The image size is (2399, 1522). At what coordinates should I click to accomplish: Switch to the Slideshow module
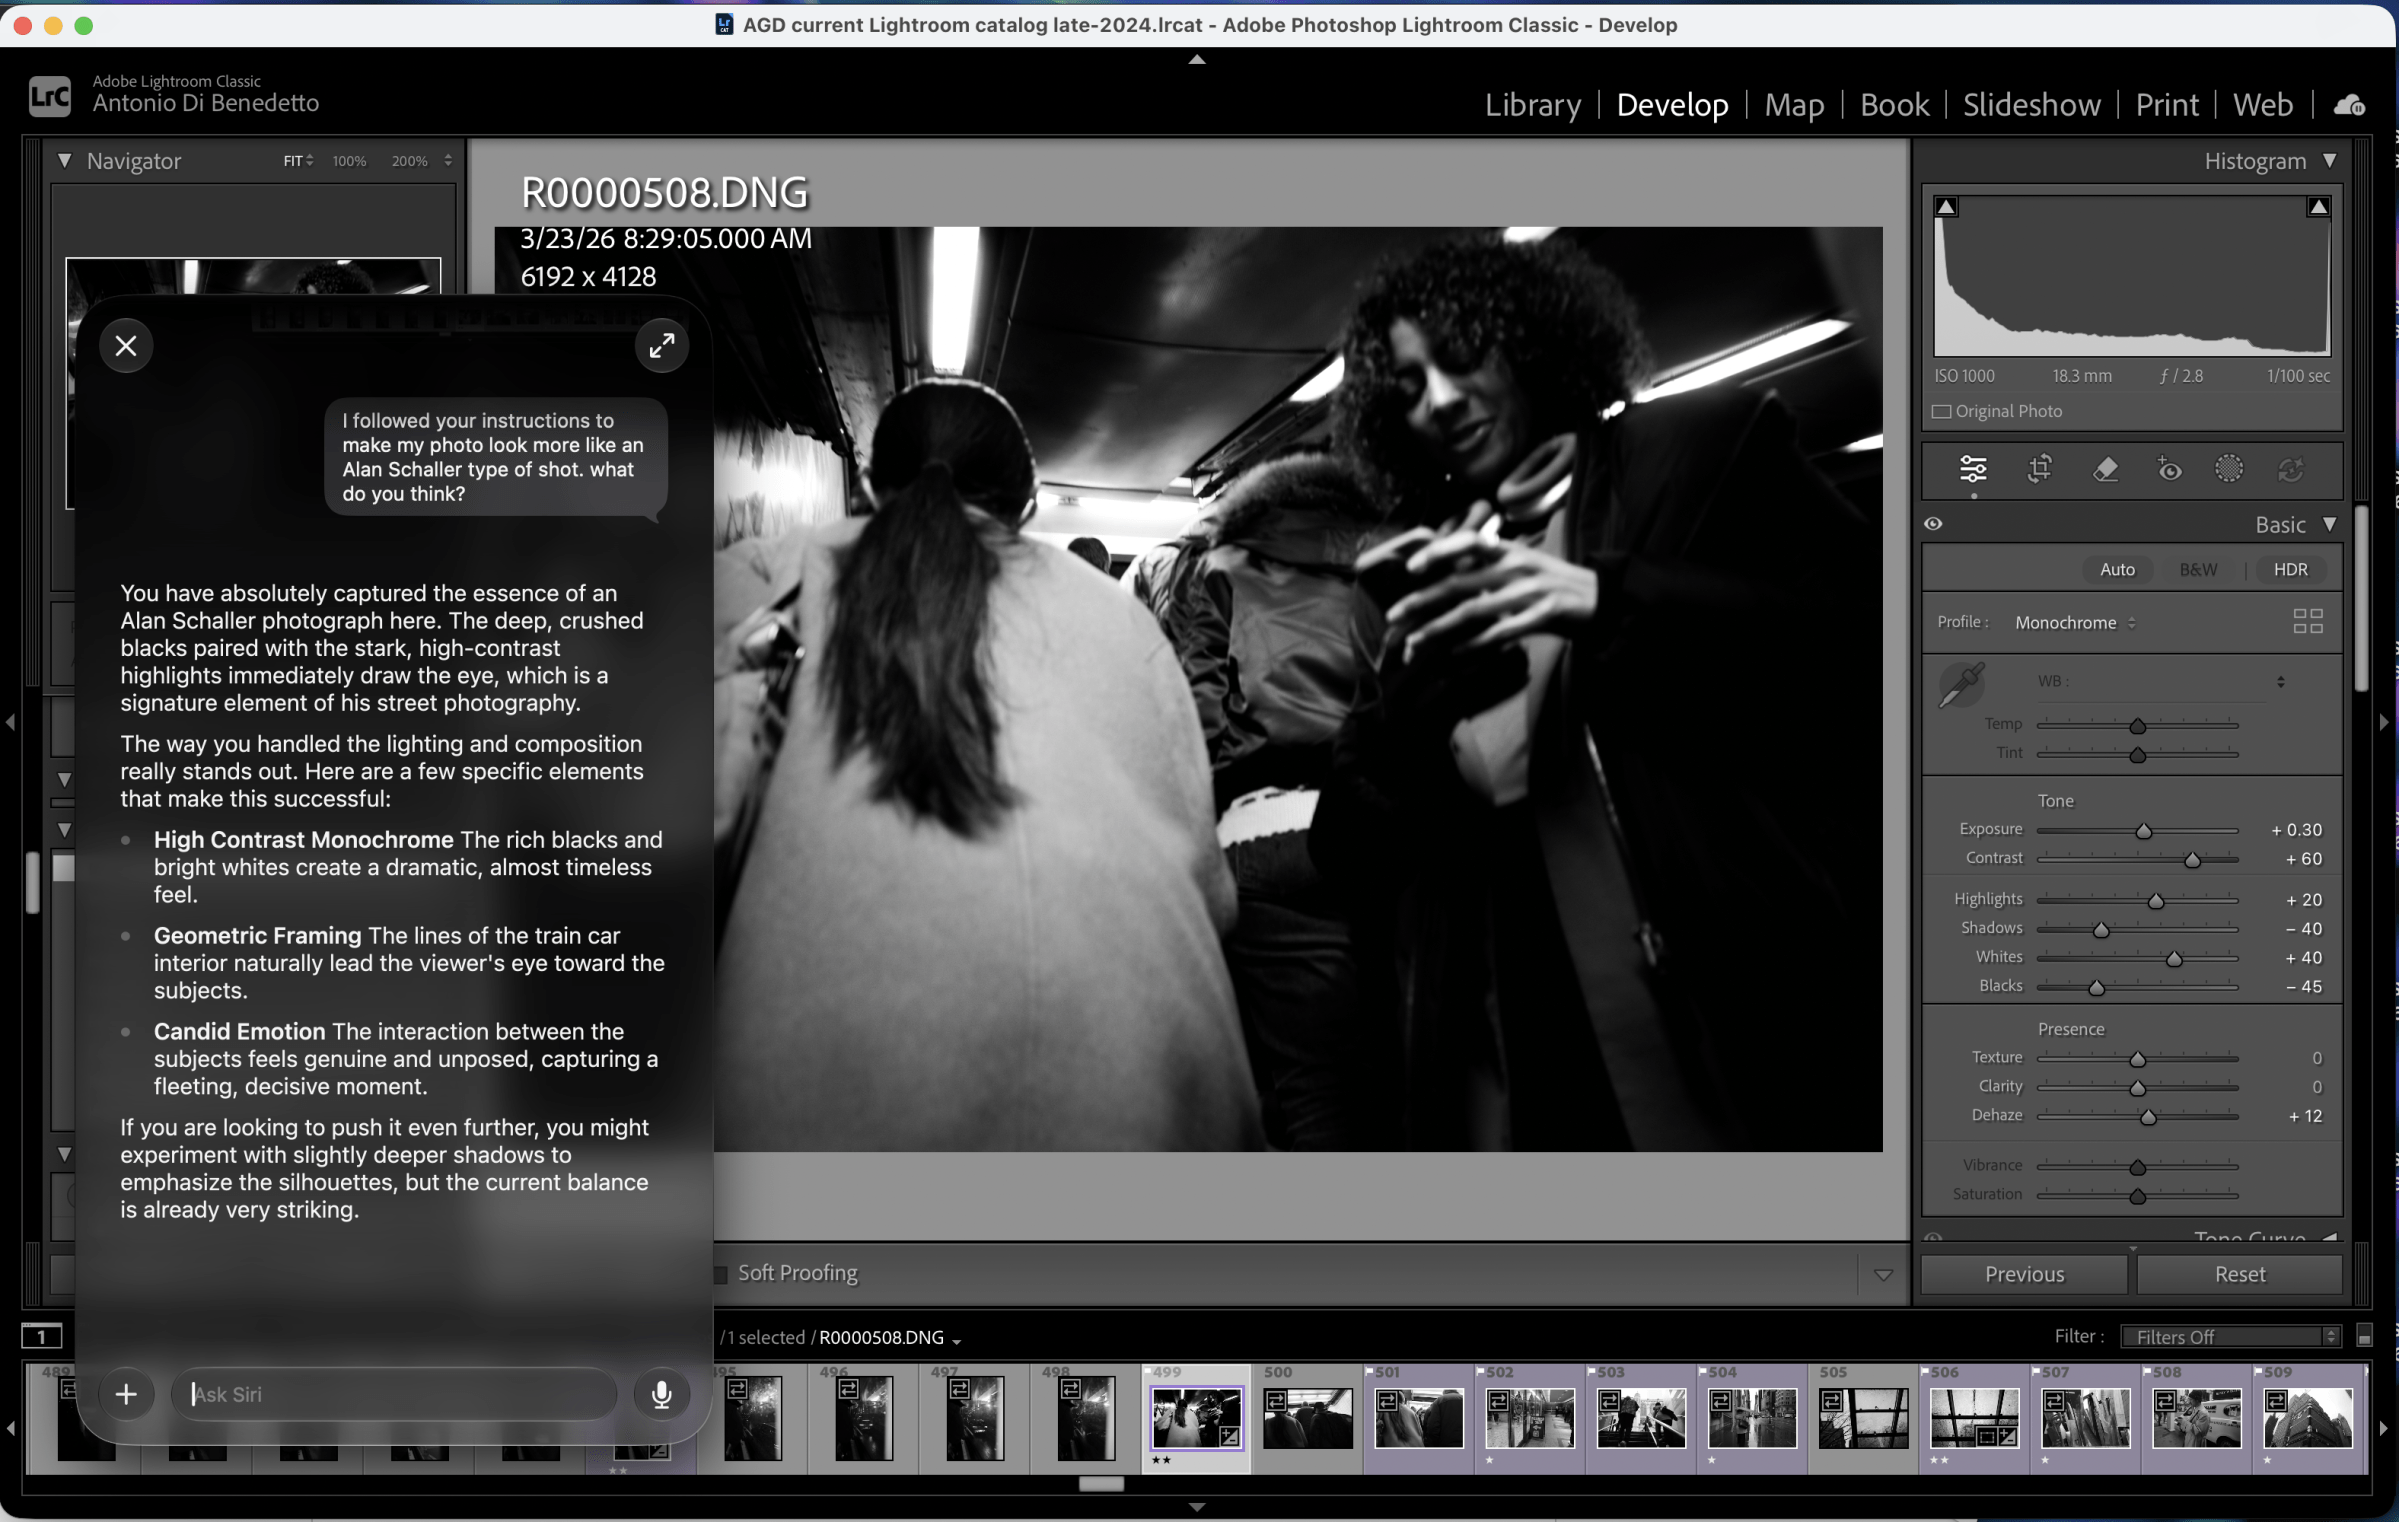[2031, 104]
